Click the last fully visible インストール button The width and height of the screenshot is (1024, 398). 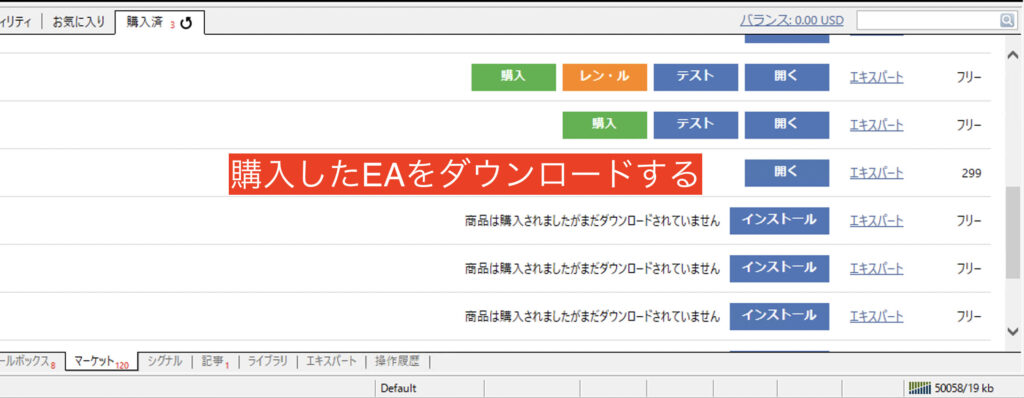[x=779, y=316]
